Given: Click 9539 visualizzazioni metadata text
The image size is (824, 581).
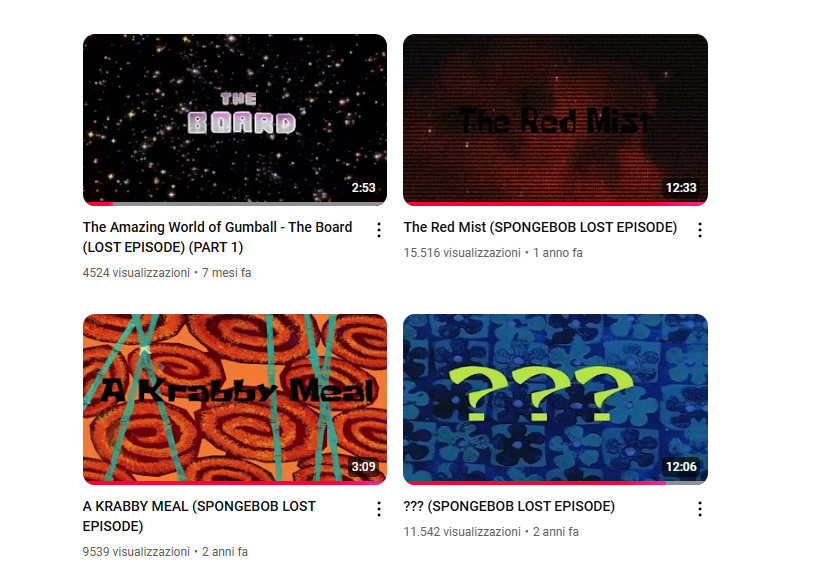Looking at the screenshot, I should [136, 552].
